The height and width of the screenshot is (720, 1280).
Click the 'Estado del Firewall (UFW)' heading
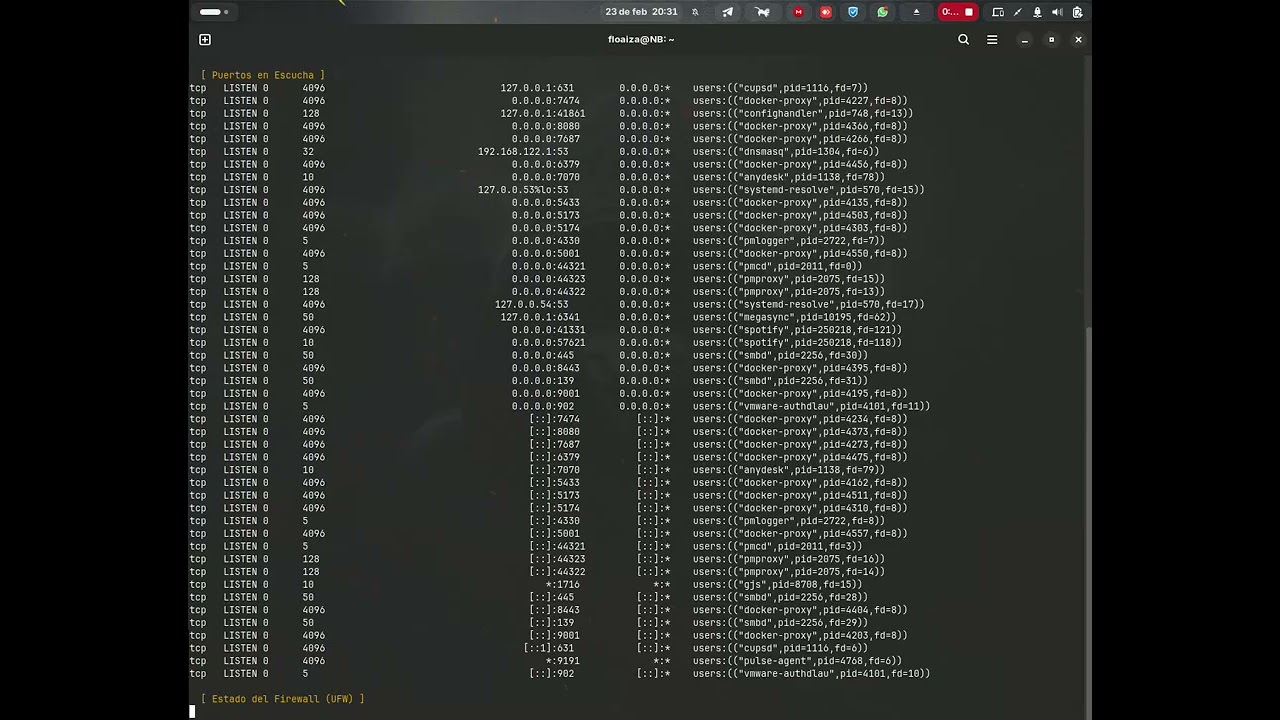point(283,699)
